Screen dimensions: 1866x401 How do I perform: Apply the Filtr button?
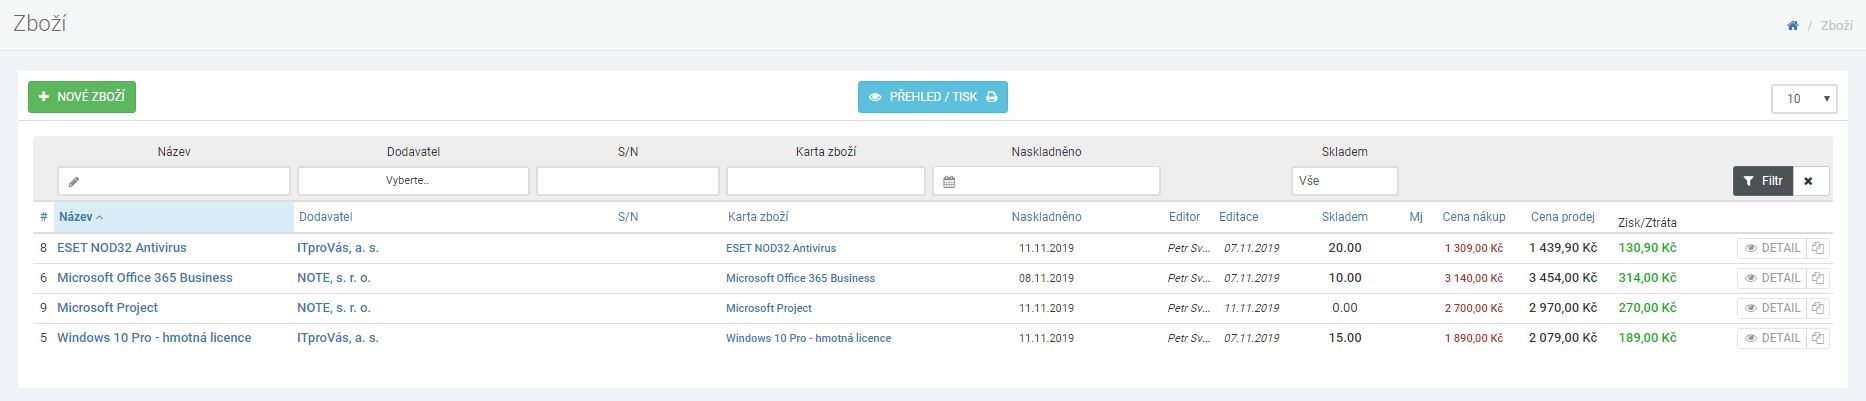[x=1762, y=181]
